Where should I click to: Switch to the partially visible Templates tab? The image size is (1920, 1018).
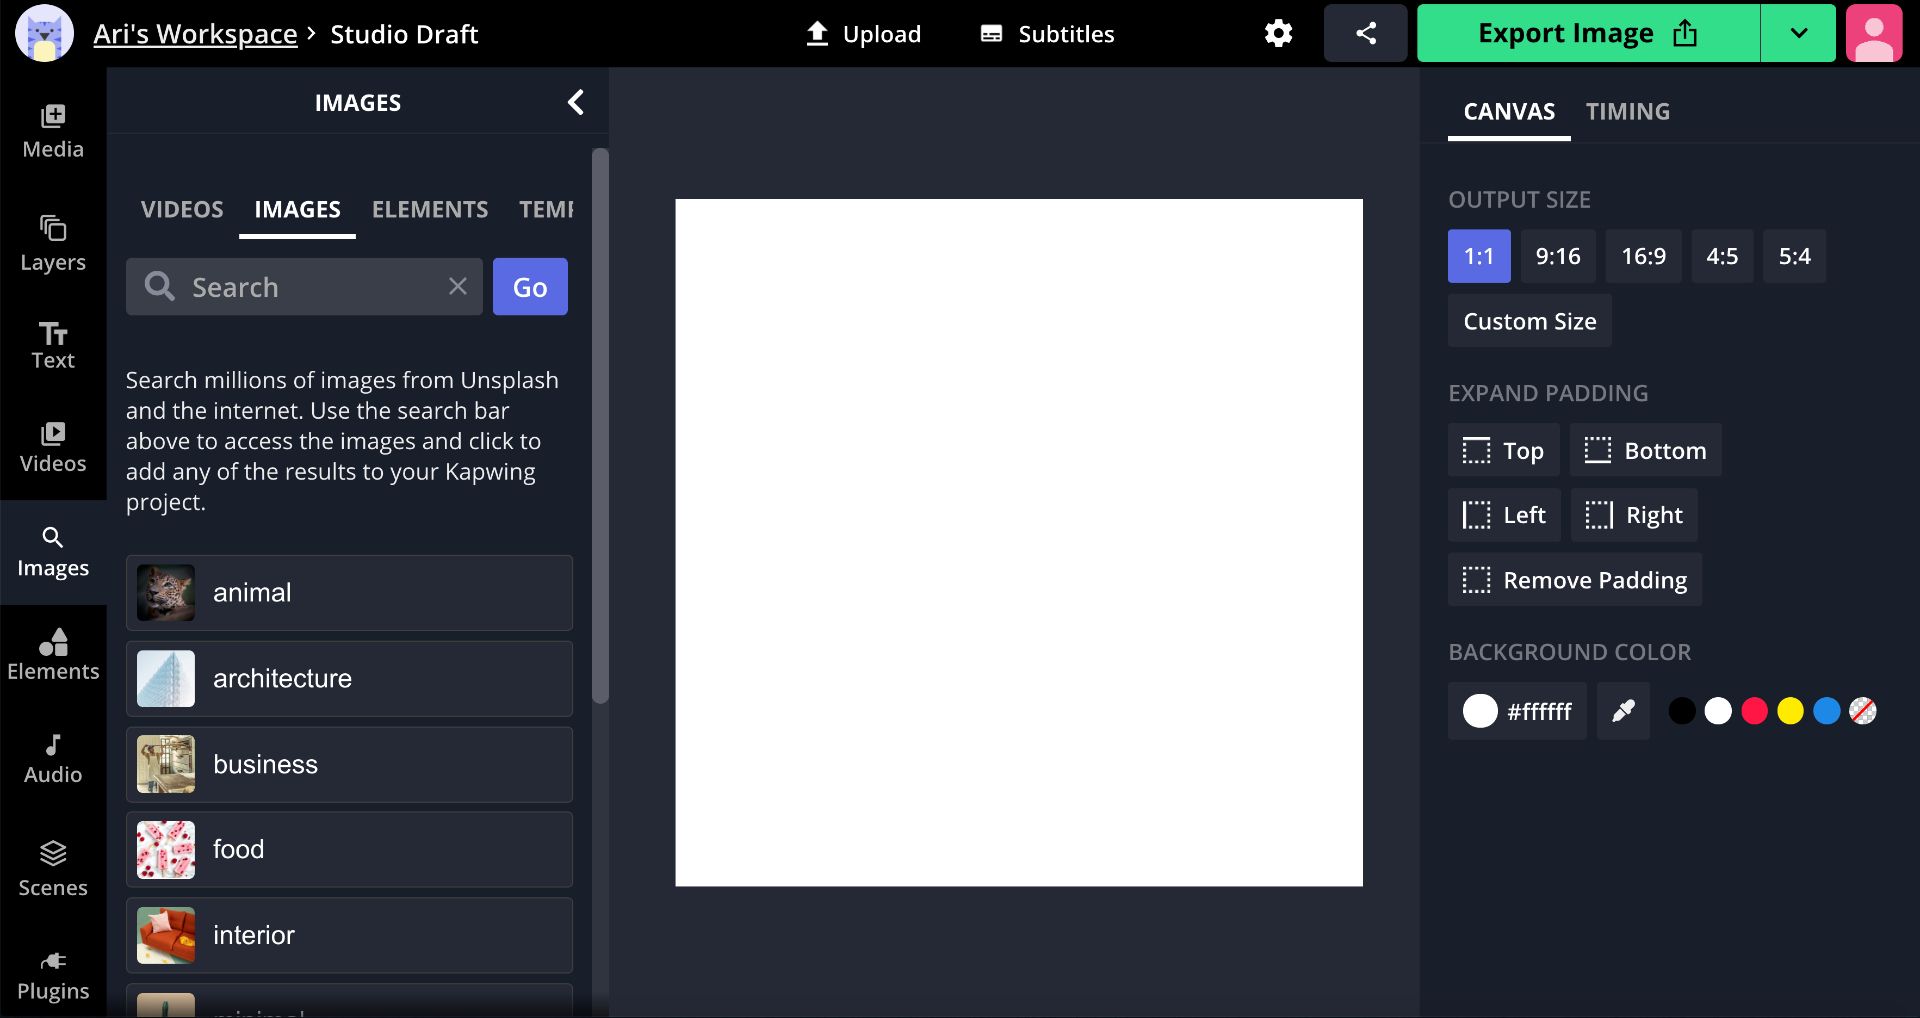coord(546,209)
